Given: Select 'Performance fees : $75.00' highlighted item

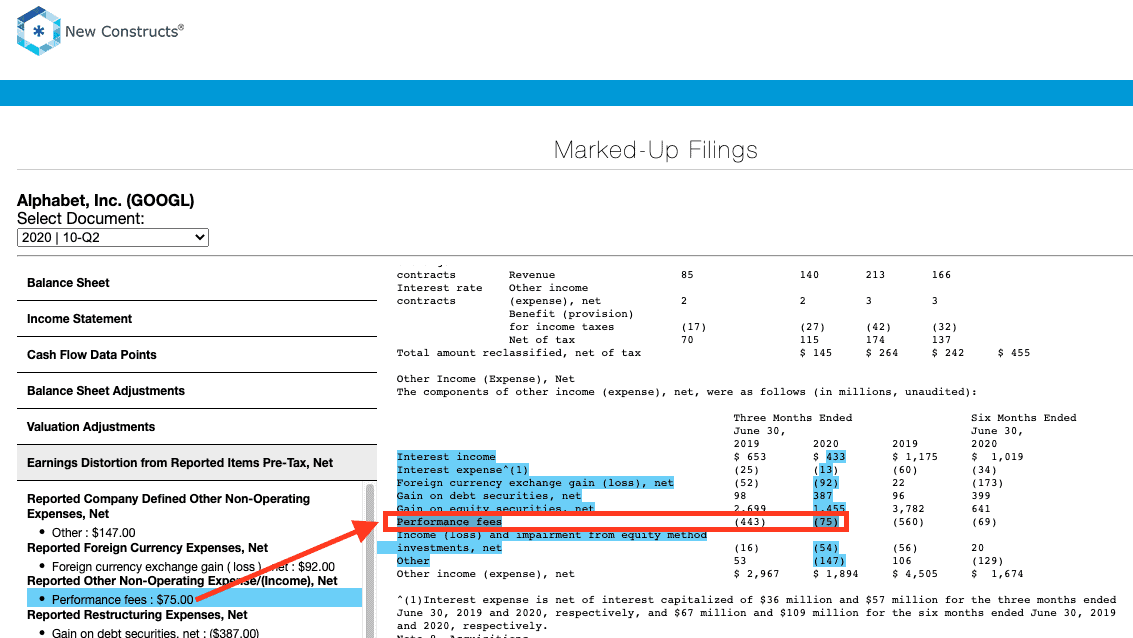Looking at the screenshot, I should pyautogui.click(x=194, y=598).
